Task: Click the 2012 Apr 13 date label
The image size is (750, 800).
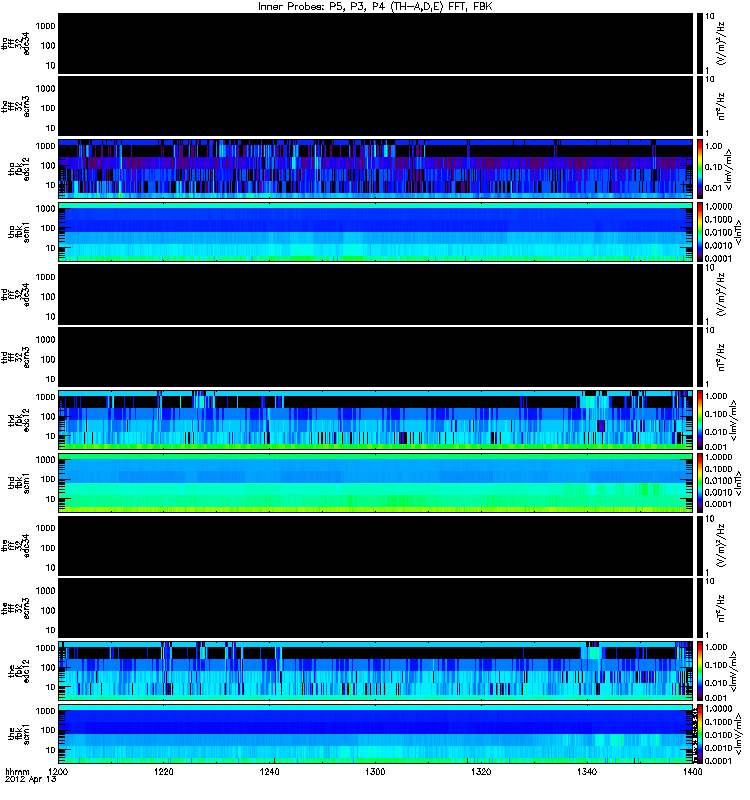Action: tap(30, 779)
